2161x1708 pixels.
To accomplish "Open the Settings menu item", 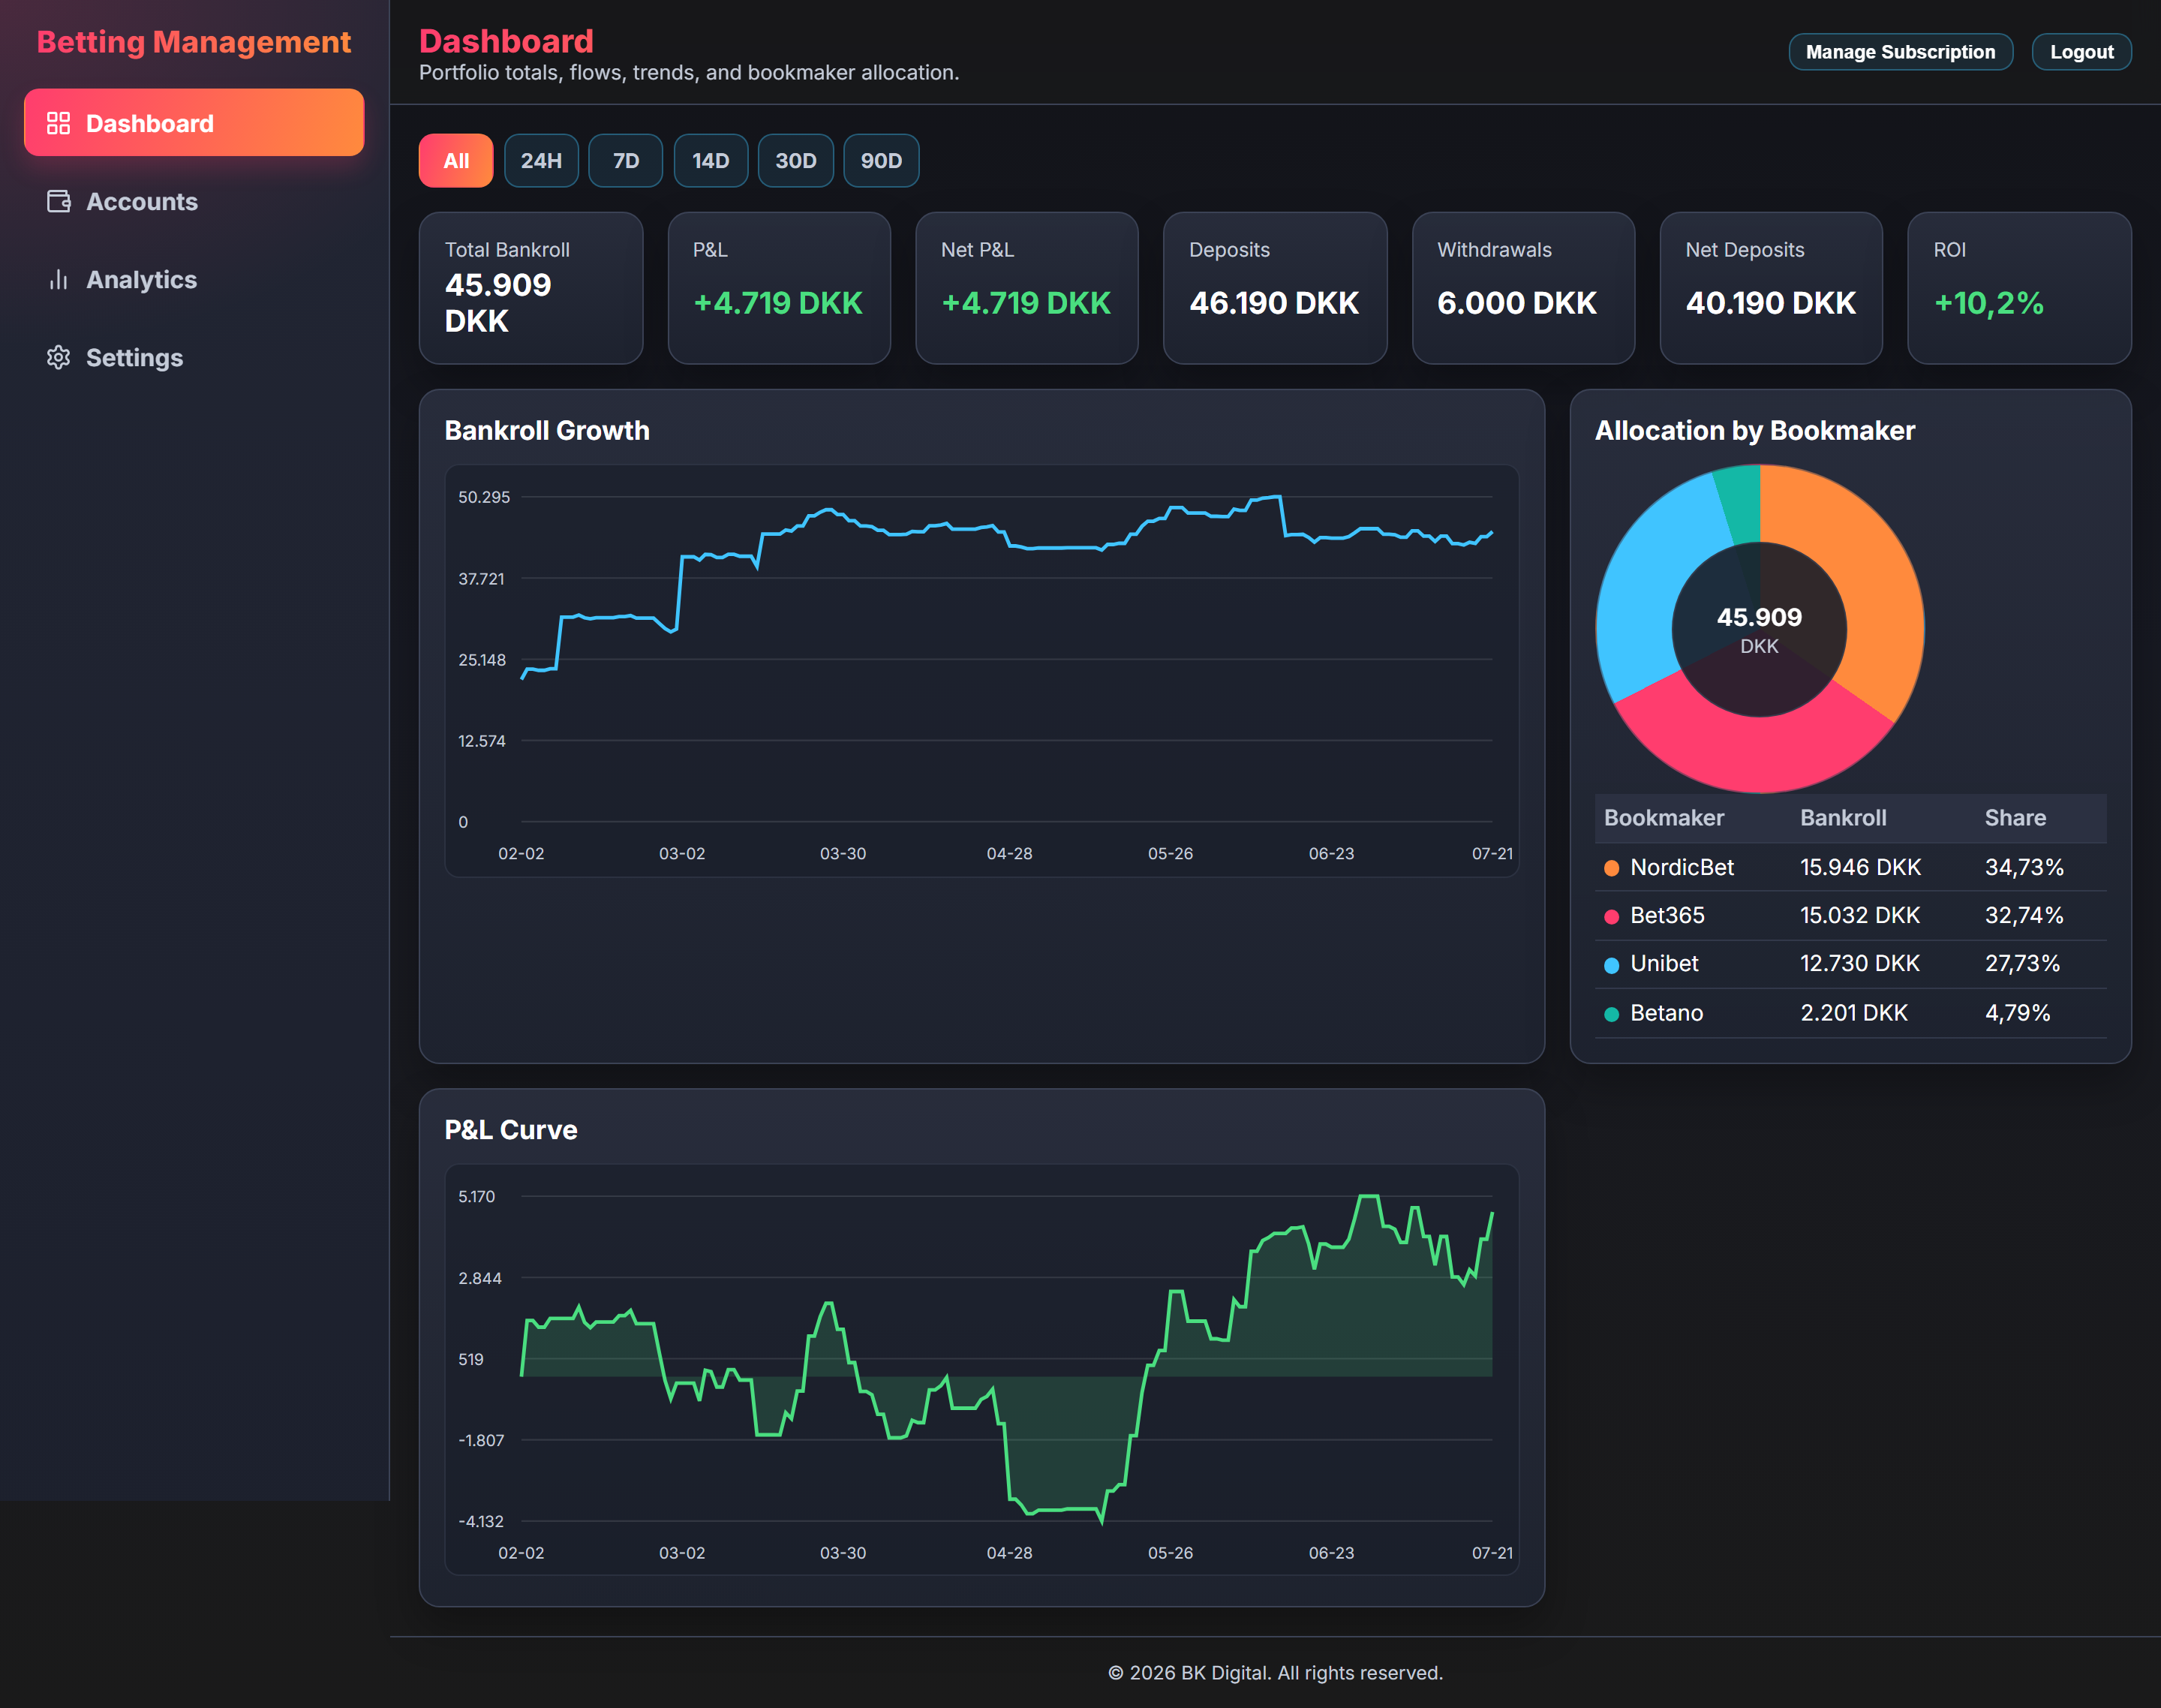I will click(194, 357).
